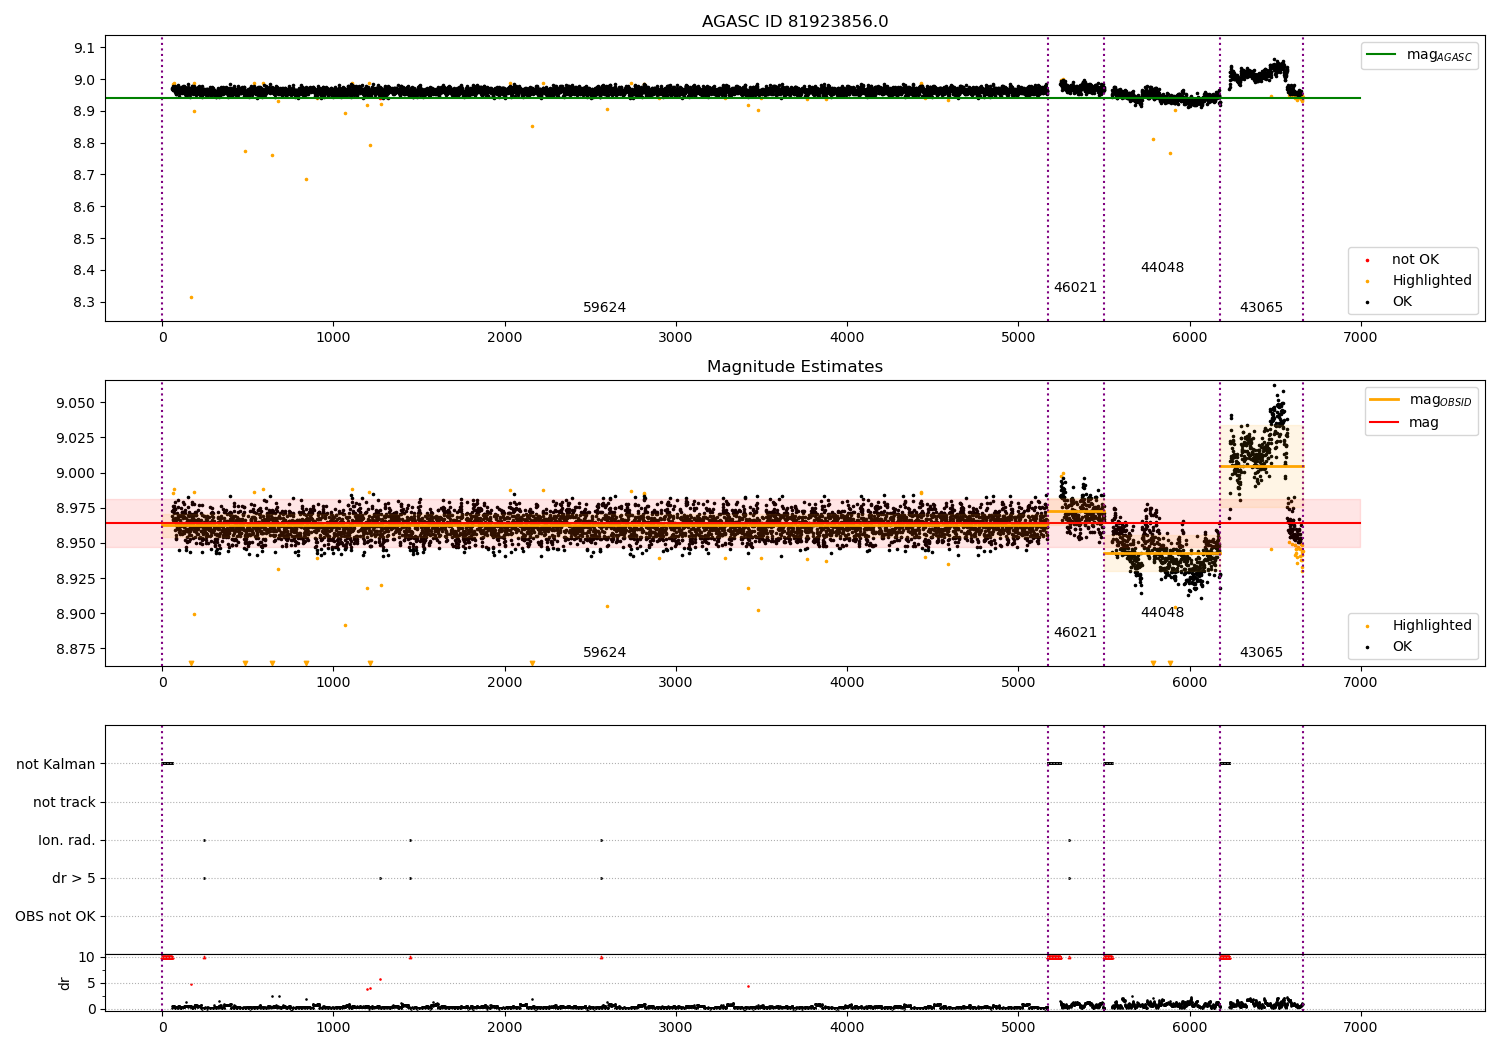Click the 44048 observation label in top plot

[x=1162, y=268]
